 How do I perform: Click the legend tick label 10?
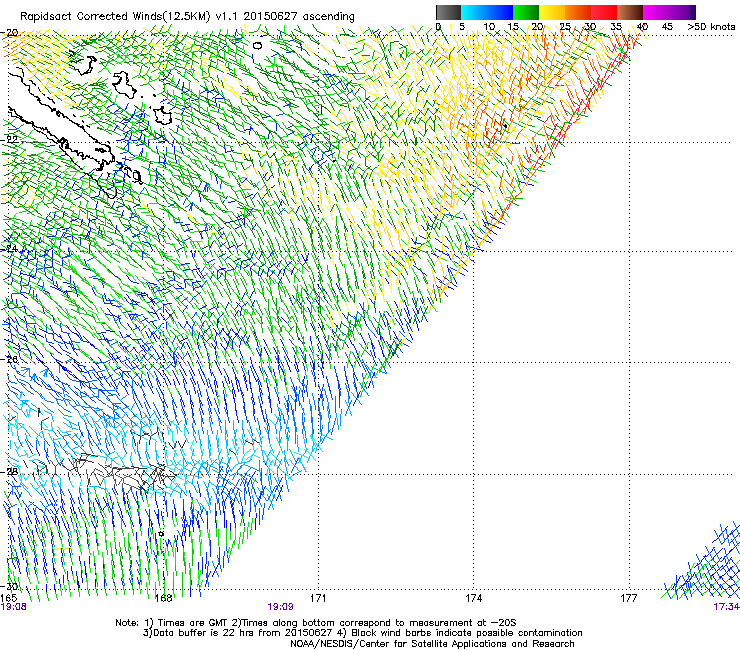coord(489,27)
